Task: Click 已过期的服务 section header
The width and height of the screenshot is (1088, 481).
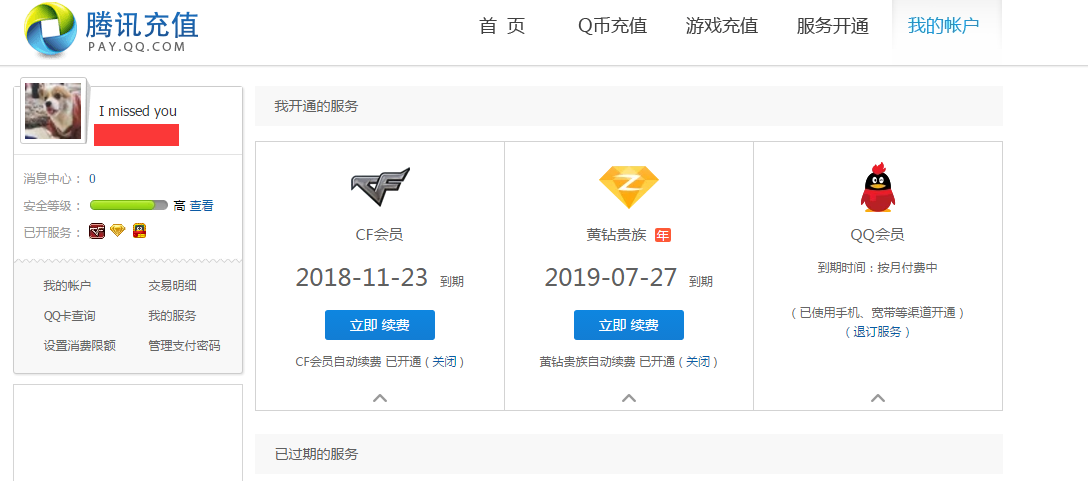Action: [x=316, y=455]
